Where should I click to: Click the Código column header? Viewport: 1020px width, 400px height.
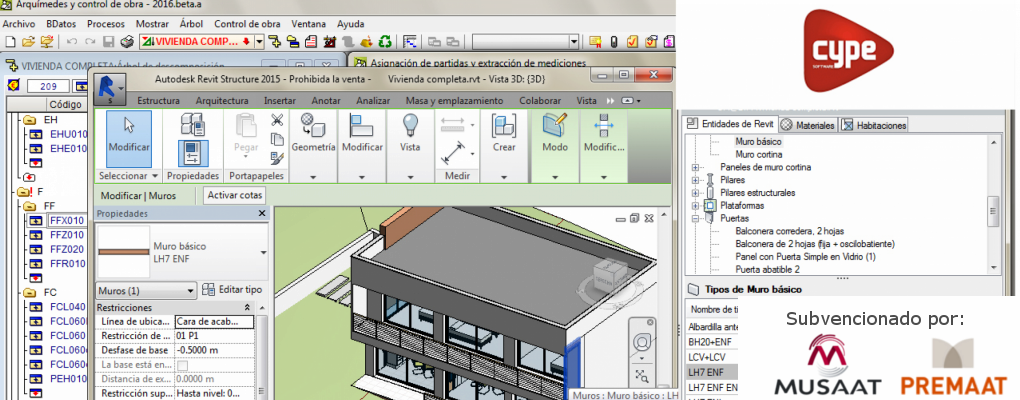(65, 104)
